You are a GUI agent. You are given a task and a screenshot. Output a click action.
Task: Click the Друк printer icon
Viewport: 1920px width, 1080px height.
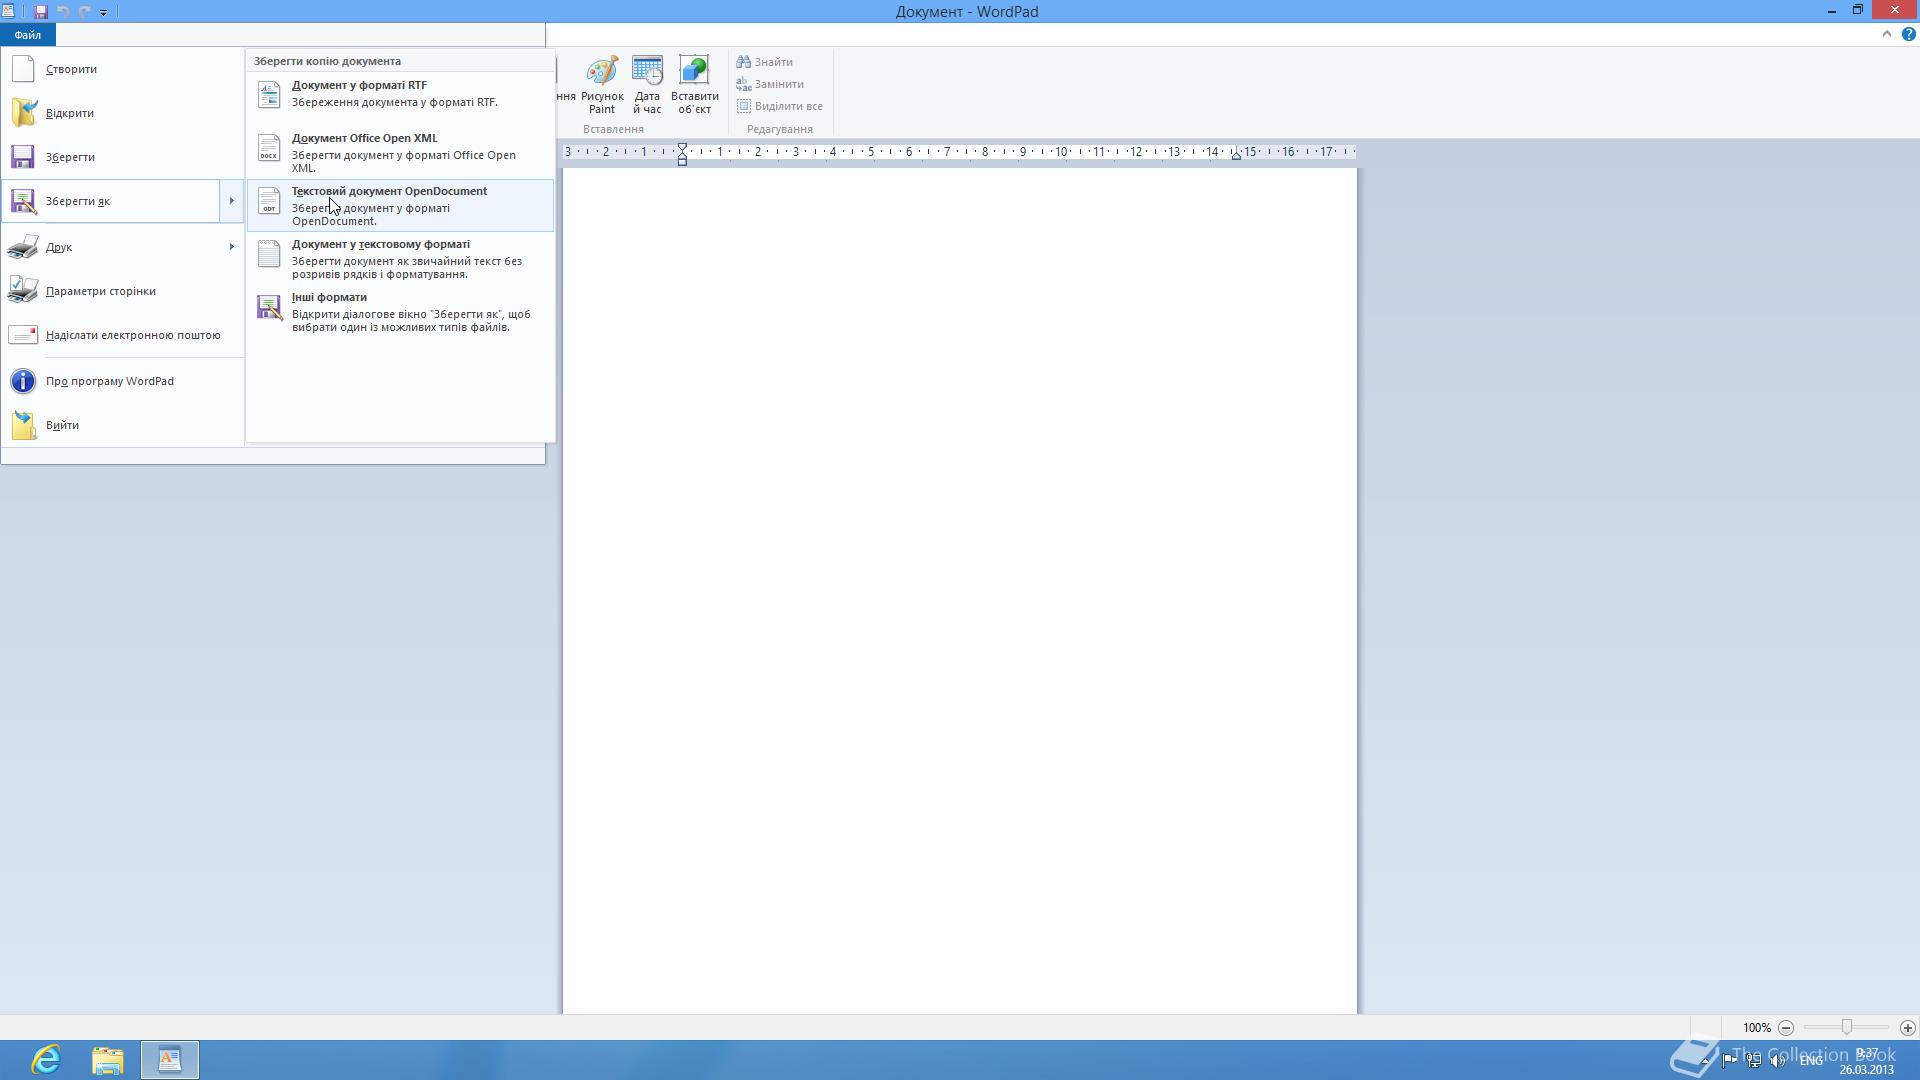23,247
